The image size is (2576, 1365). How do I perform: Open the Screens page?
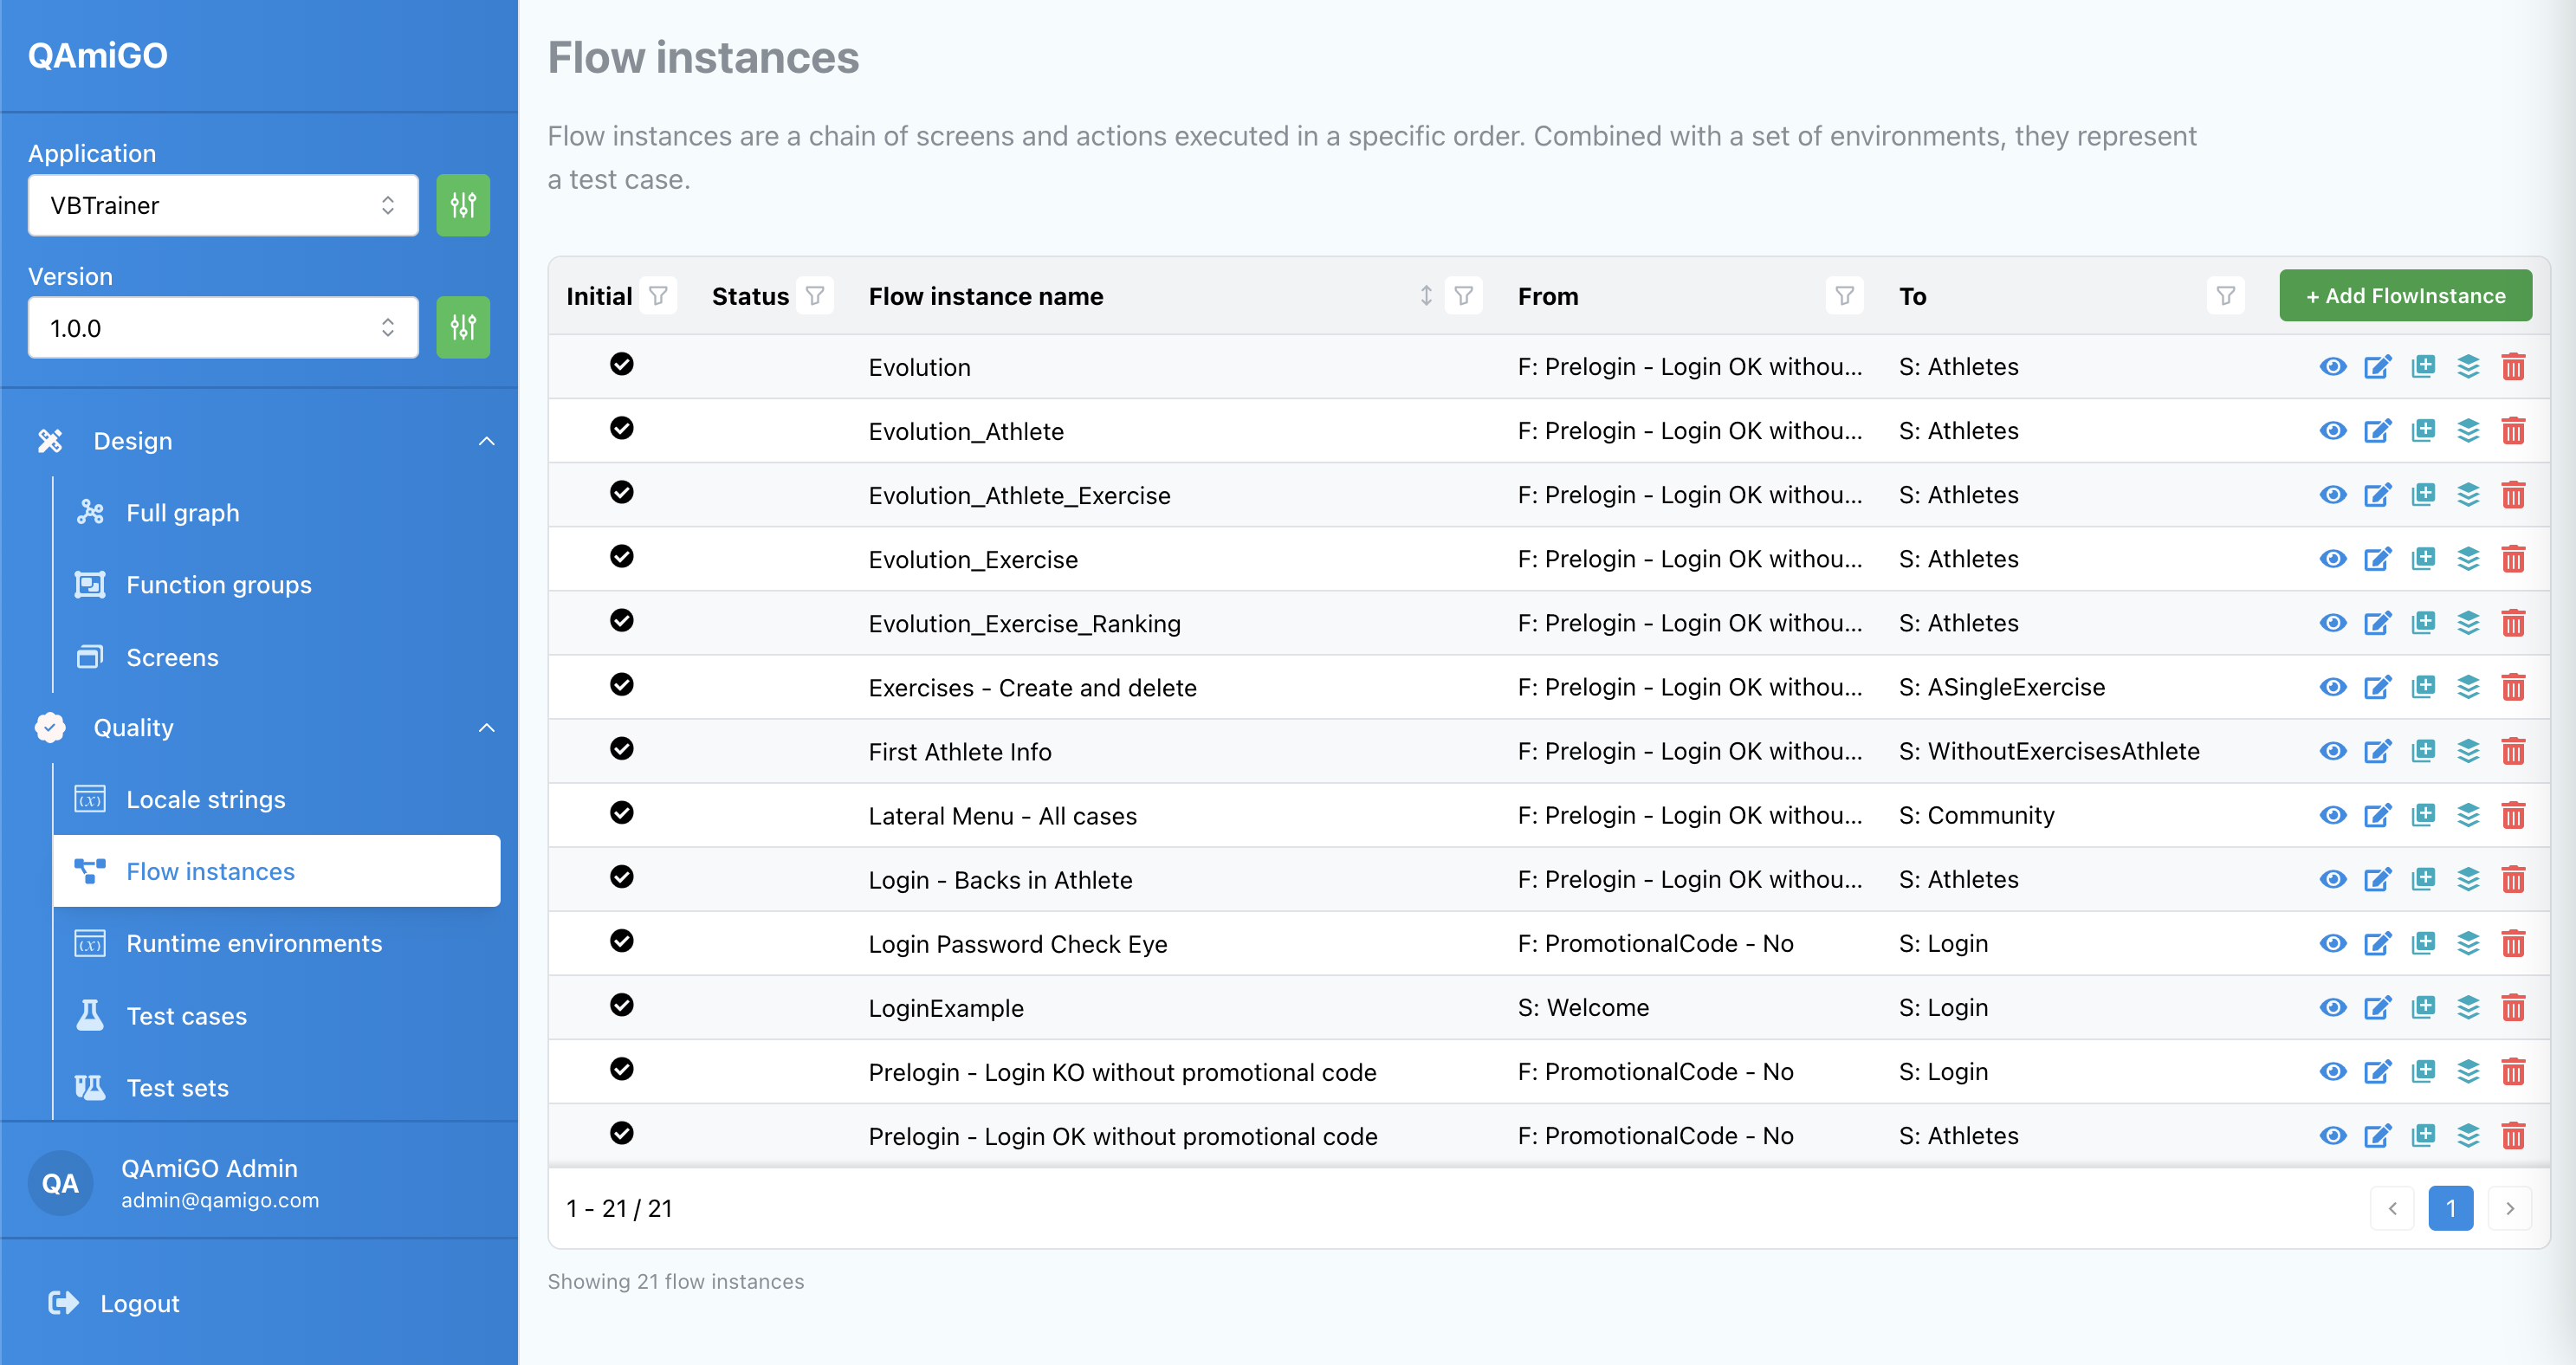pos(172,657)
